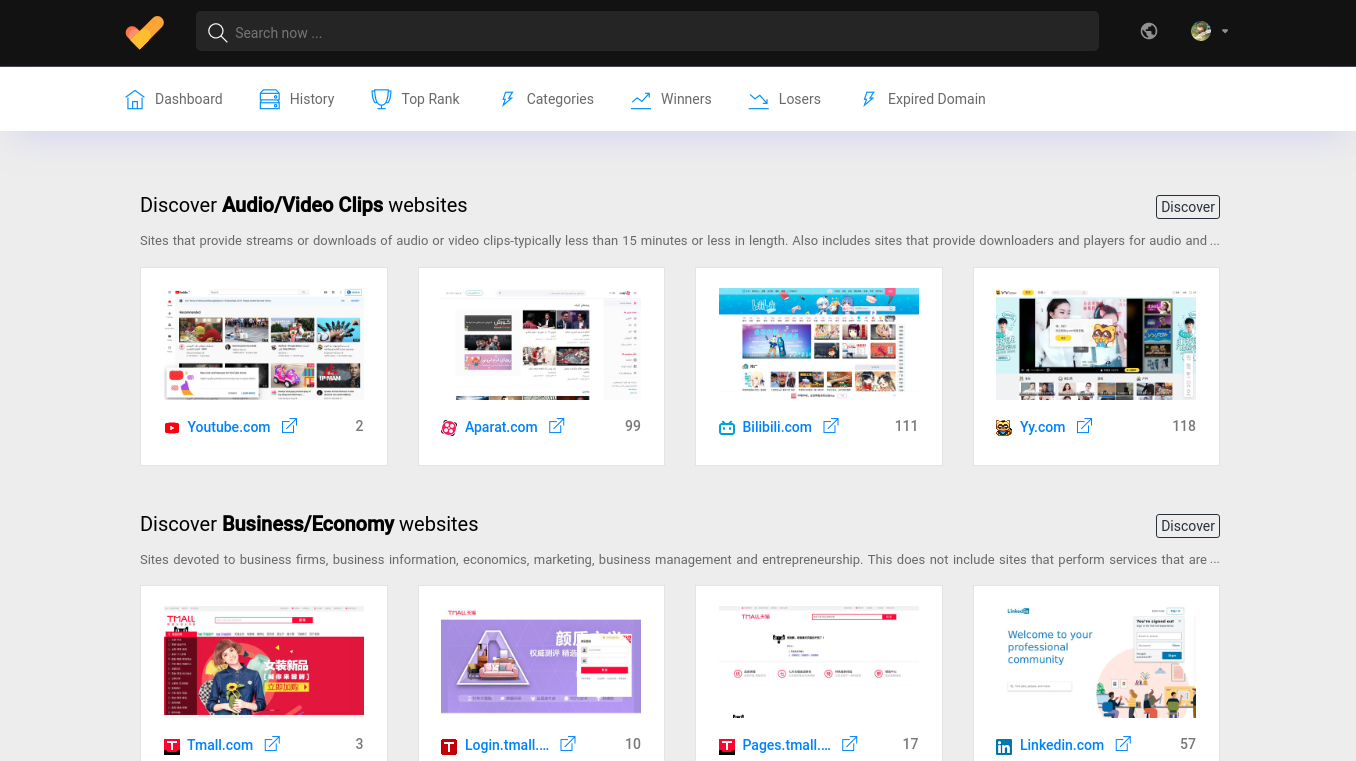
Task: Open Aparat.com via external link icon
Action: [557, 426]
